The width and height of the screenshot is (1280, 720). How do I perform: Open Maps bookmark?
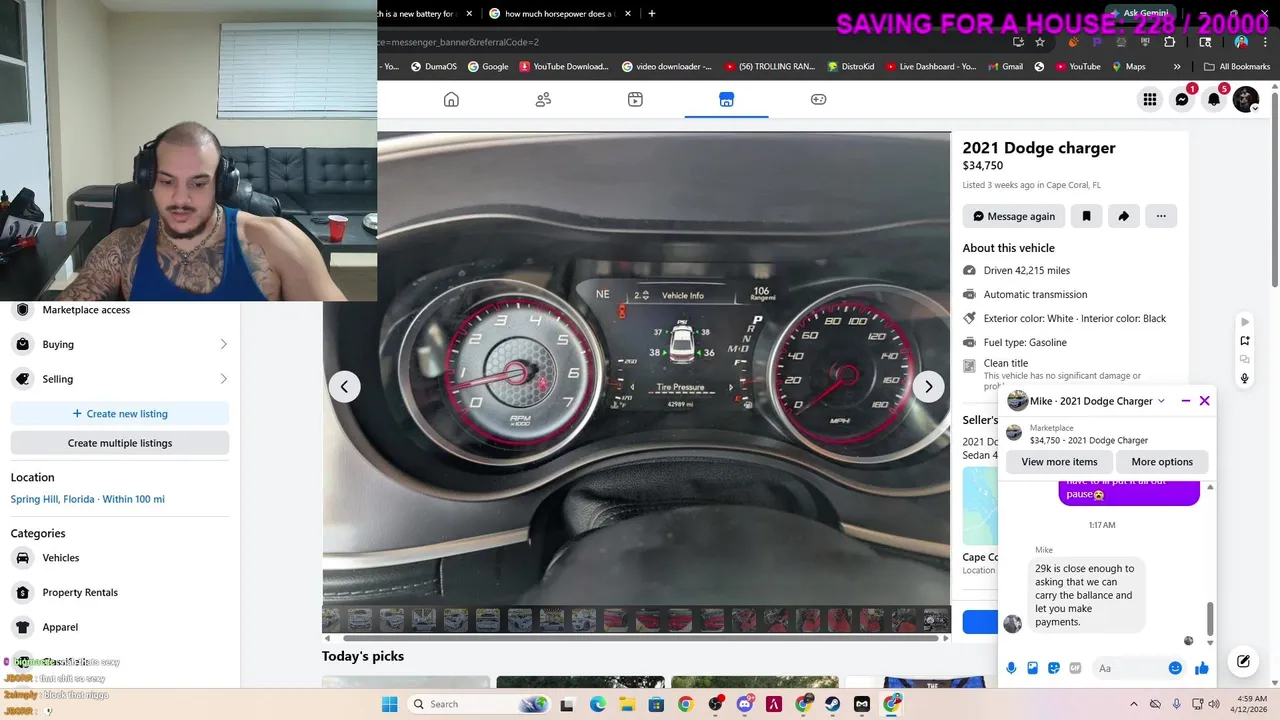pyautogui.click(x=1129, y=67)
